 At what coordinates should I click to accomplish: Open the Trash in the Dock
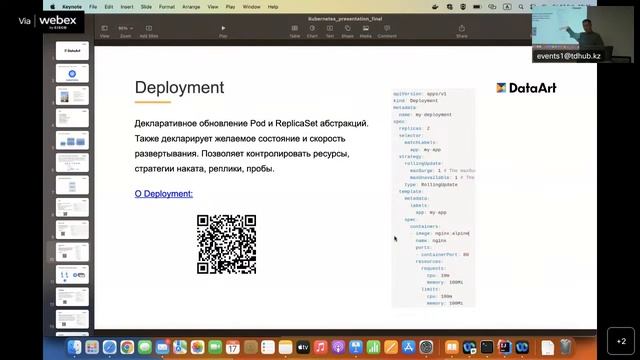point(565,347)
